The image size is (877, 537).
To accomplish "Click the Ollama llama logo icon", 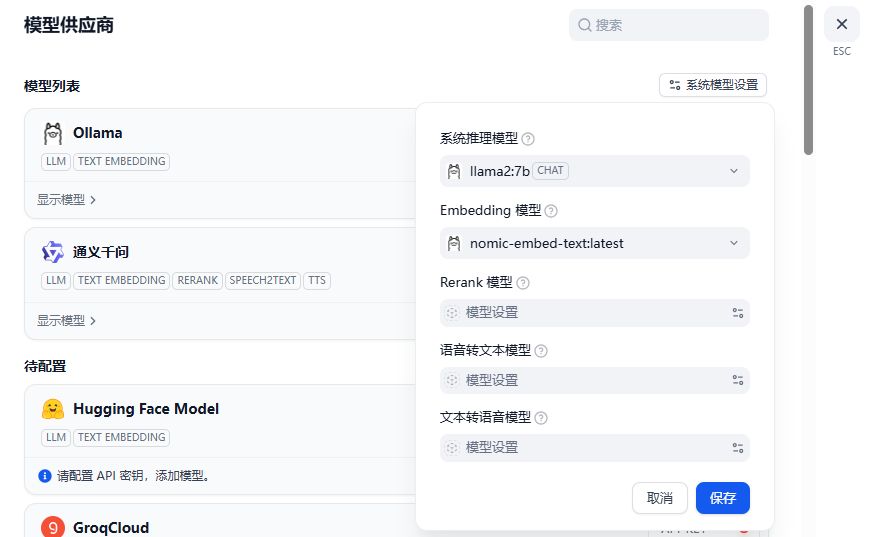I will tap(53, 134).
